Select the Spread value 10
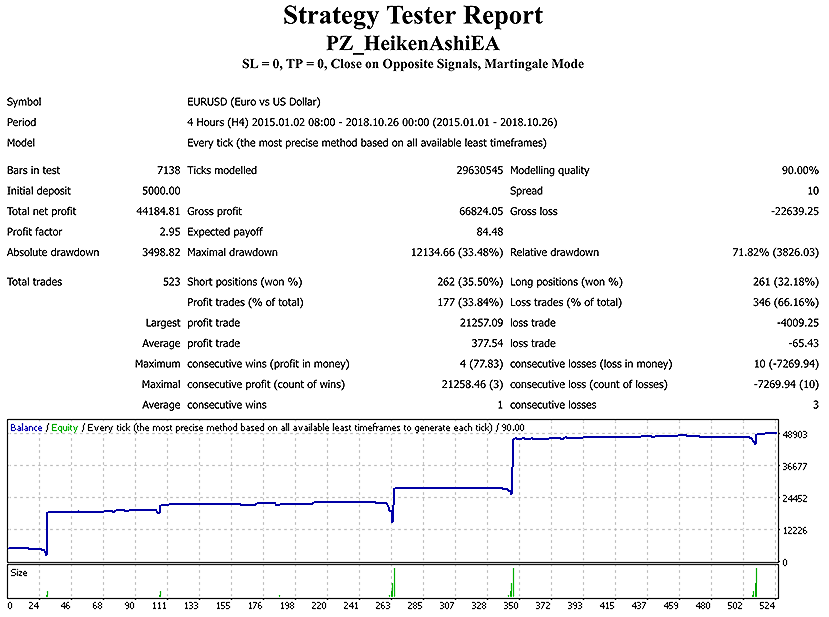This screenshot has height=617, width=829. point(813,191)
